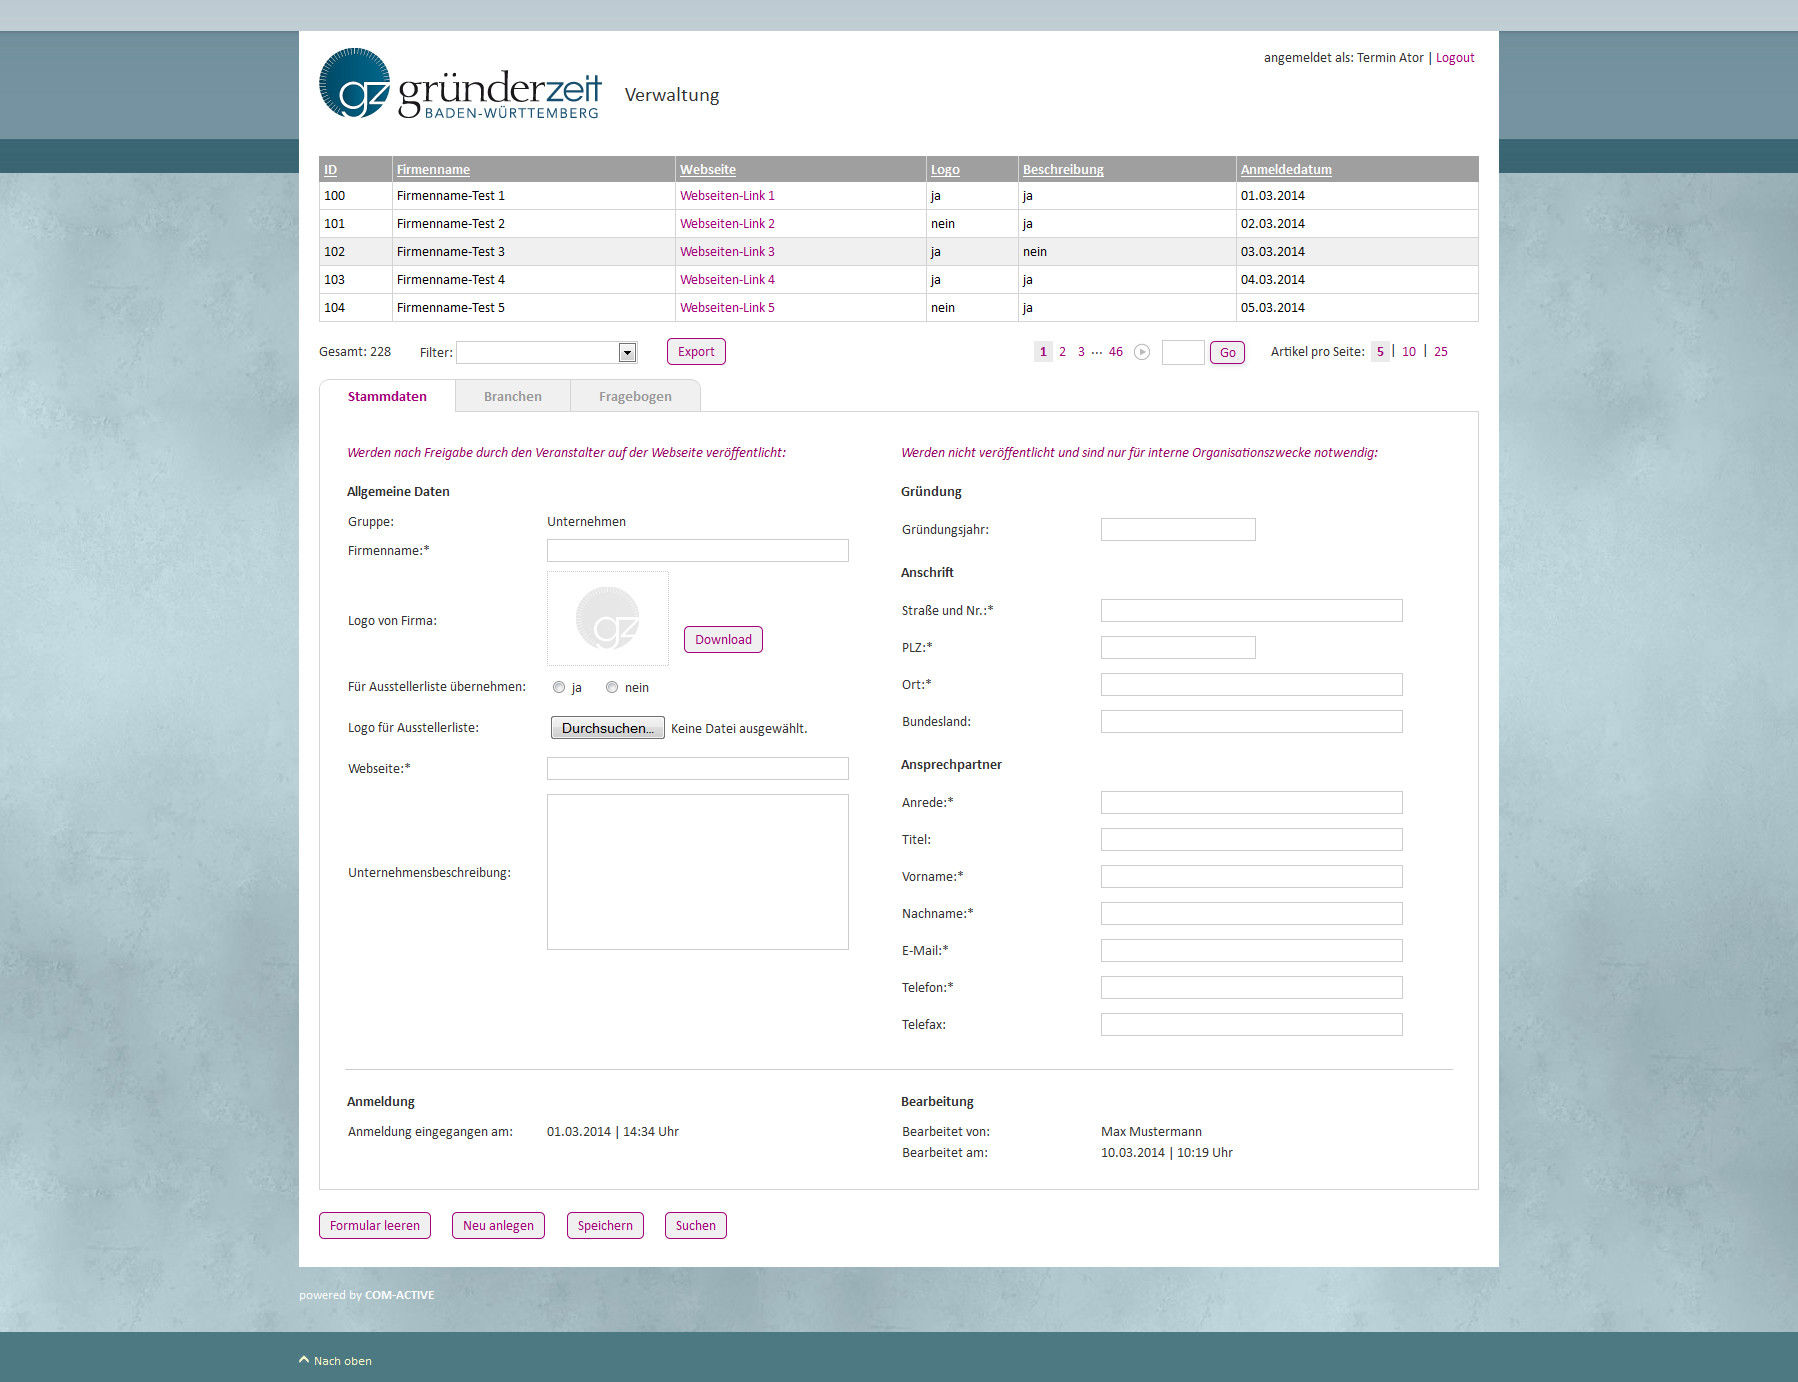Screen dimensions: 1798x1382
Task: Click the Speichern button
Action: point(605,1226)
